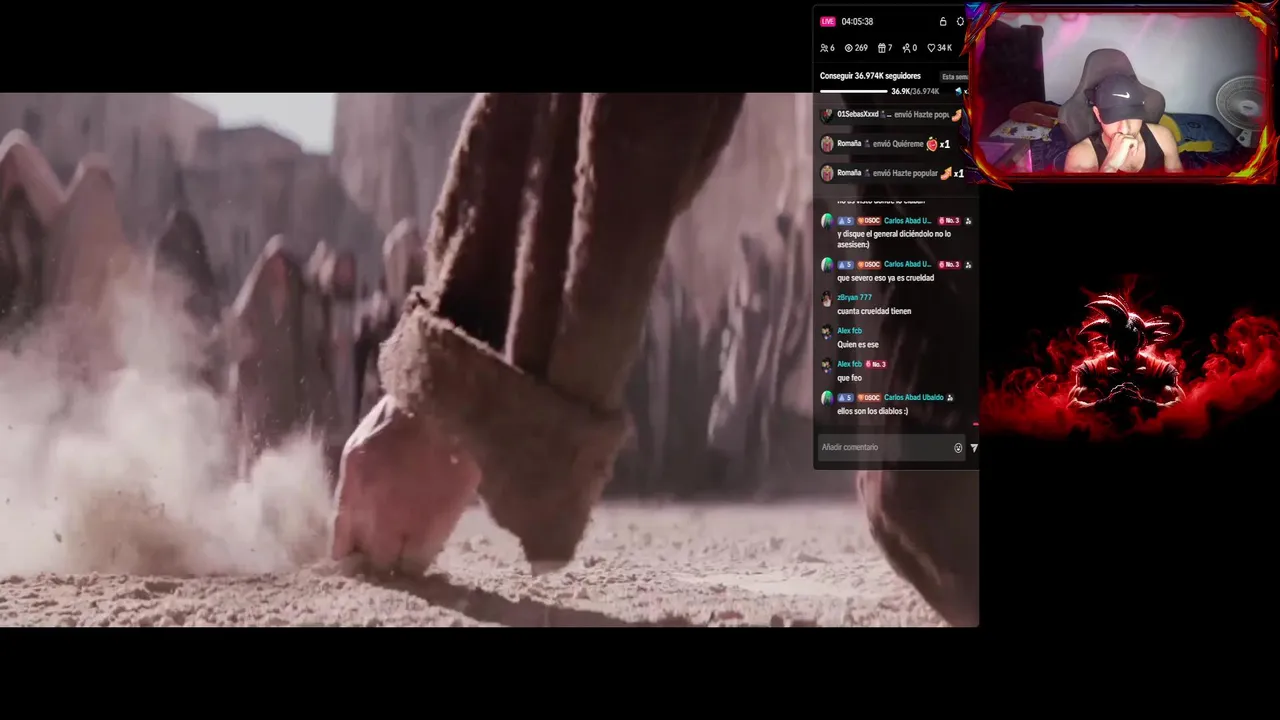Click zBryan 777 profile avatar
Screen dimensions: 1280x720
[x=827, y=299]
